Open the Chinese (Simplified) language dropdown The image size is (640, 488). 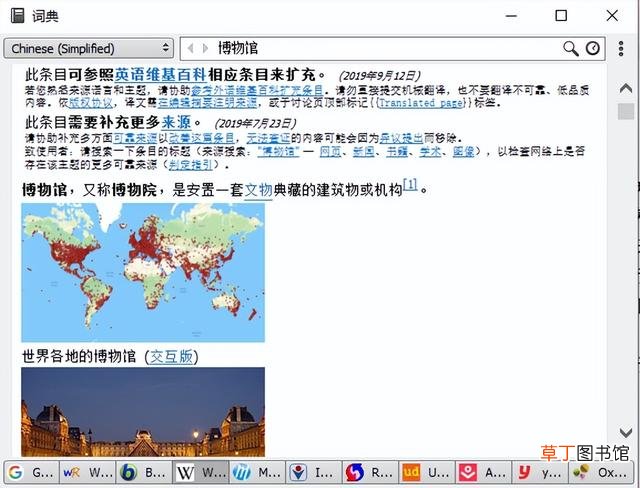click(x=89, y=49)
